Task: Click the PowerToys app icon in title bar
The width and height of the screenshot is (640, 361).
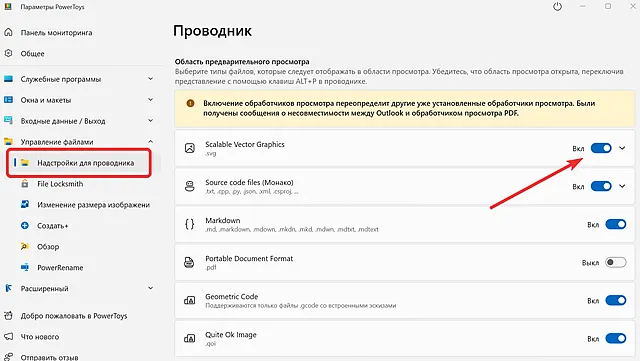Action: (x=8, y=6)
